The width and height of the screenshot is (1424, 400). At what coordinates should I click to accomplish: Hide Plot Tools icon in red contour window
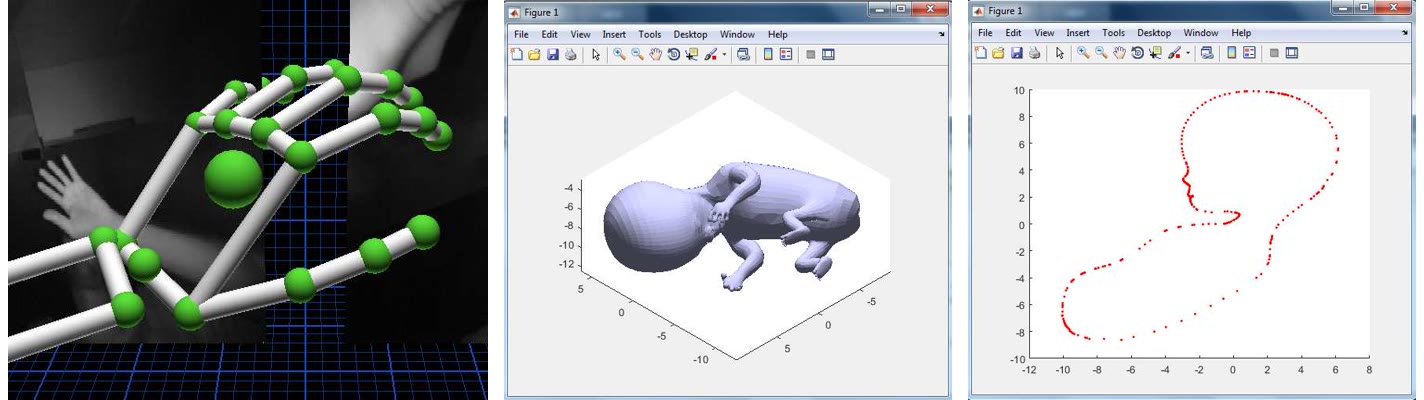coord(1274,52)
